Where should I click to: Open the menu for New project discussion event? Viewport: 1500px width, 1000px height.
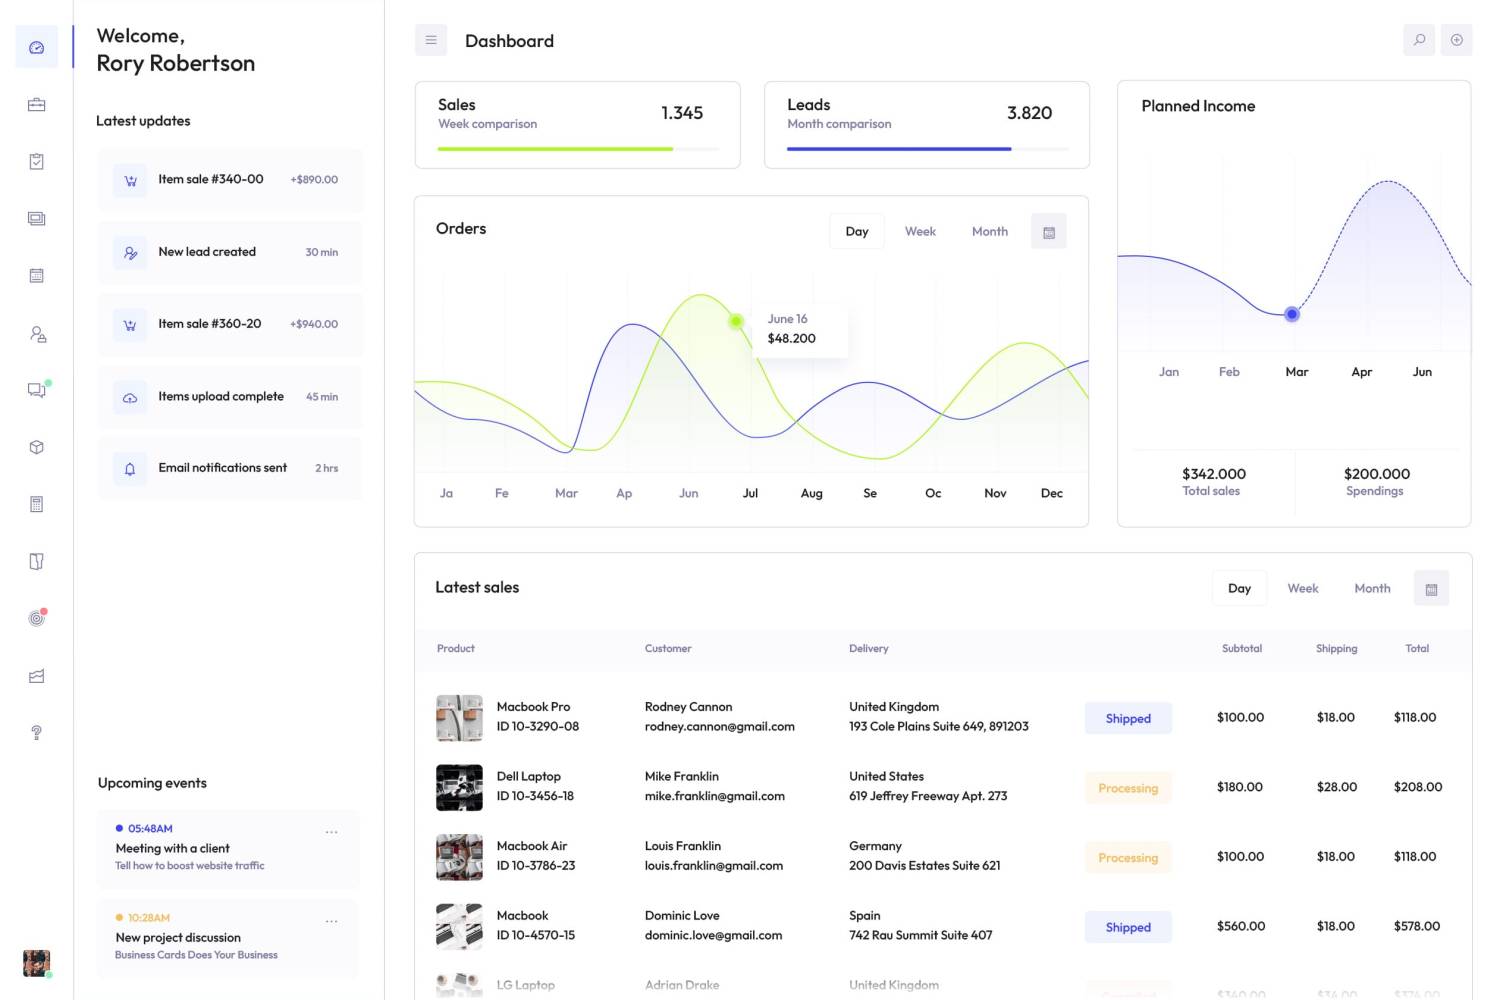(x=331, y=921)
